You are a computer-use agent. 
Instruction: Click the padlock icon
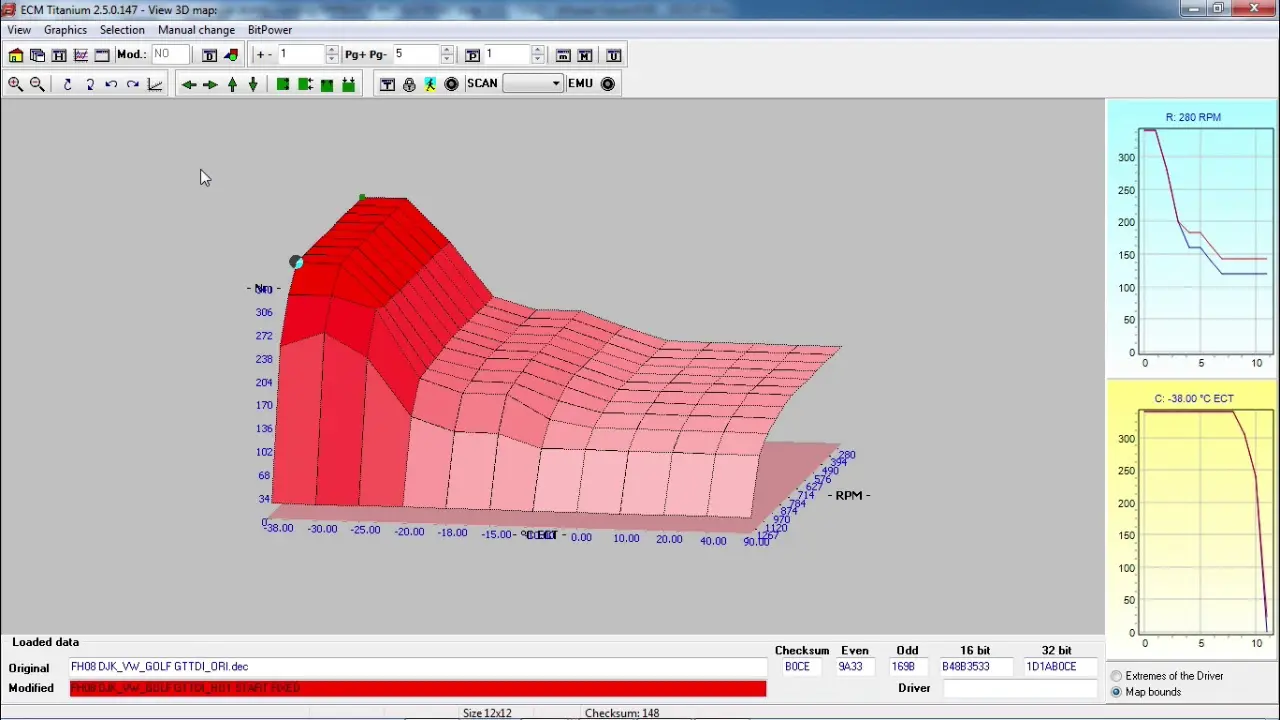[x=409, y=84]
